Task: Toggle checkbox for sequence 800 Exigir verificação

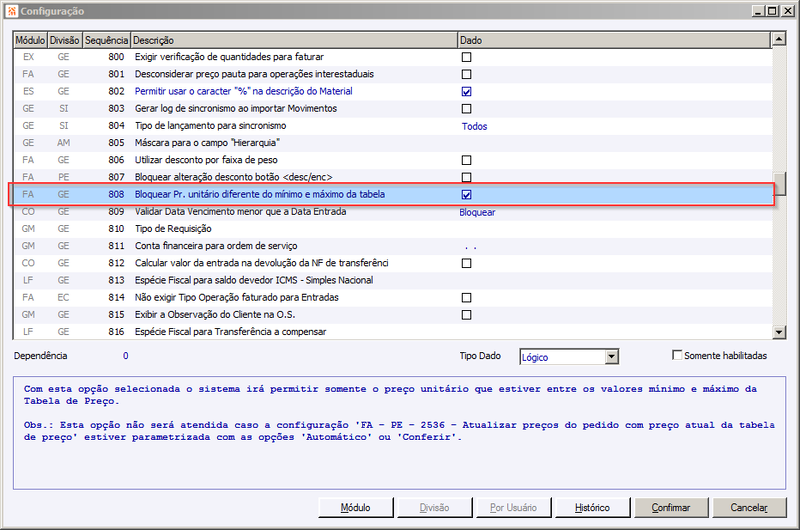Action: click(x=466, y=57)
